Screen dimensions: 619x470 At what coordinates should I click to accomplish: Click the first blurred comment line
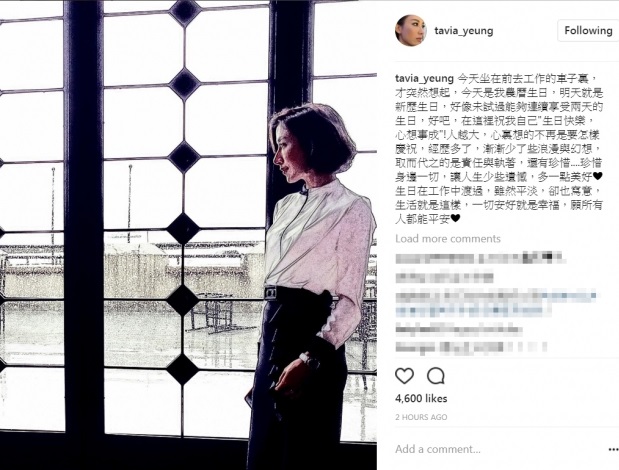[x=480, y=258]
